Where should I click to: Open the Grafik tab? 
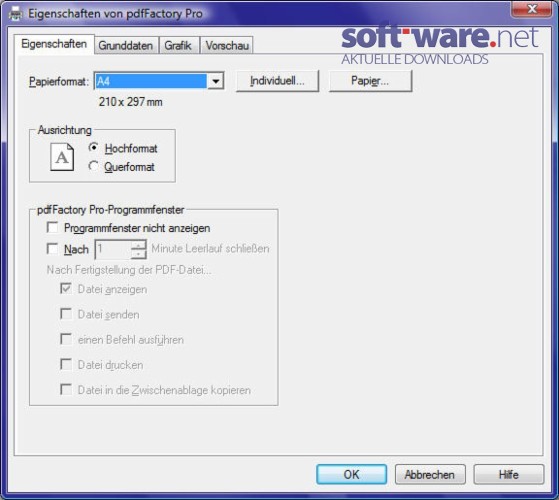[x=178, y=46]
